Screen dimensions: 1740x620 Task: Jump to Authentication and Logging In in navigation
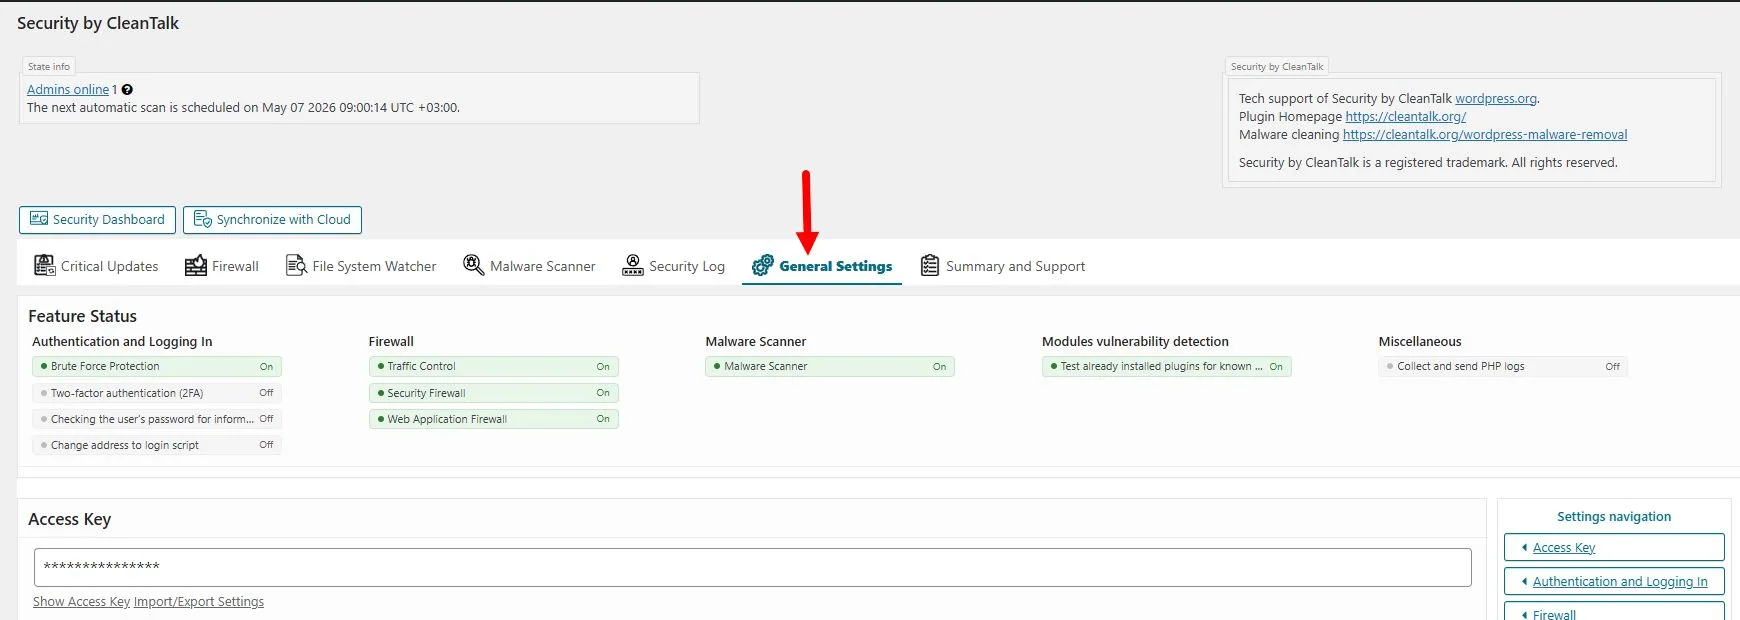pyautogui.click(x=1614, y=581)
